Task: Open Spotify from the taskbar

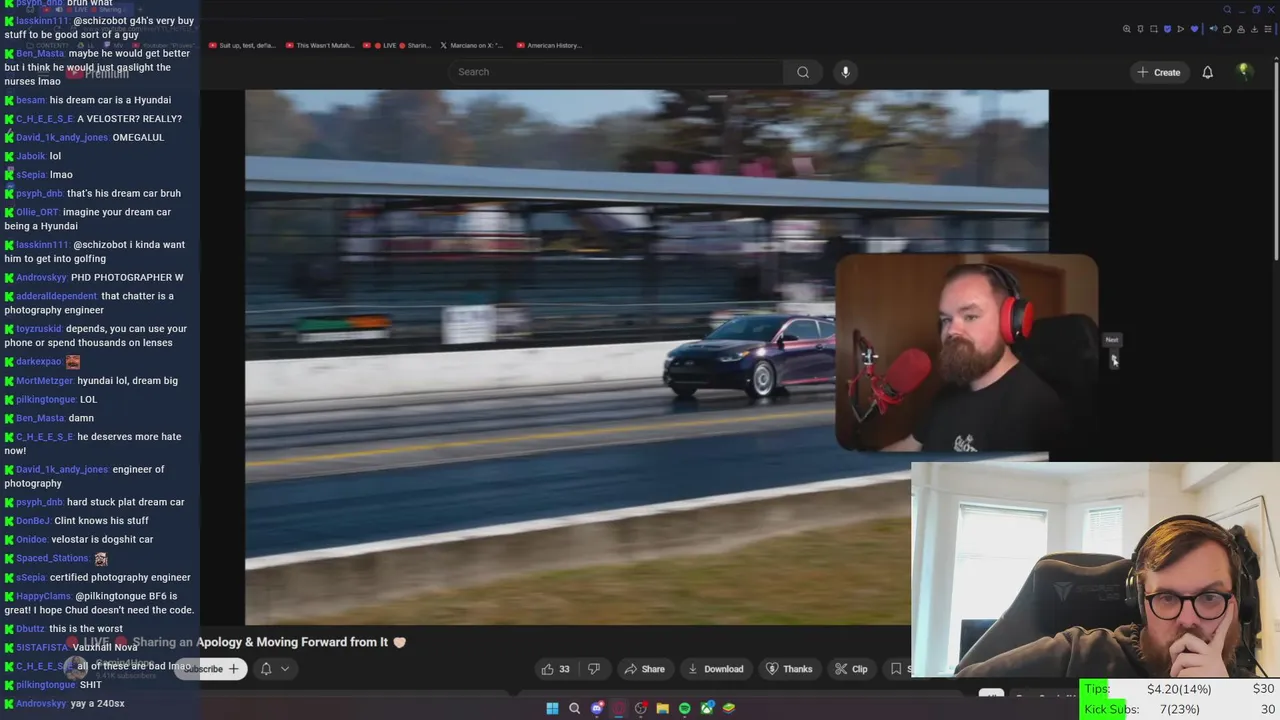Action: 684,708
